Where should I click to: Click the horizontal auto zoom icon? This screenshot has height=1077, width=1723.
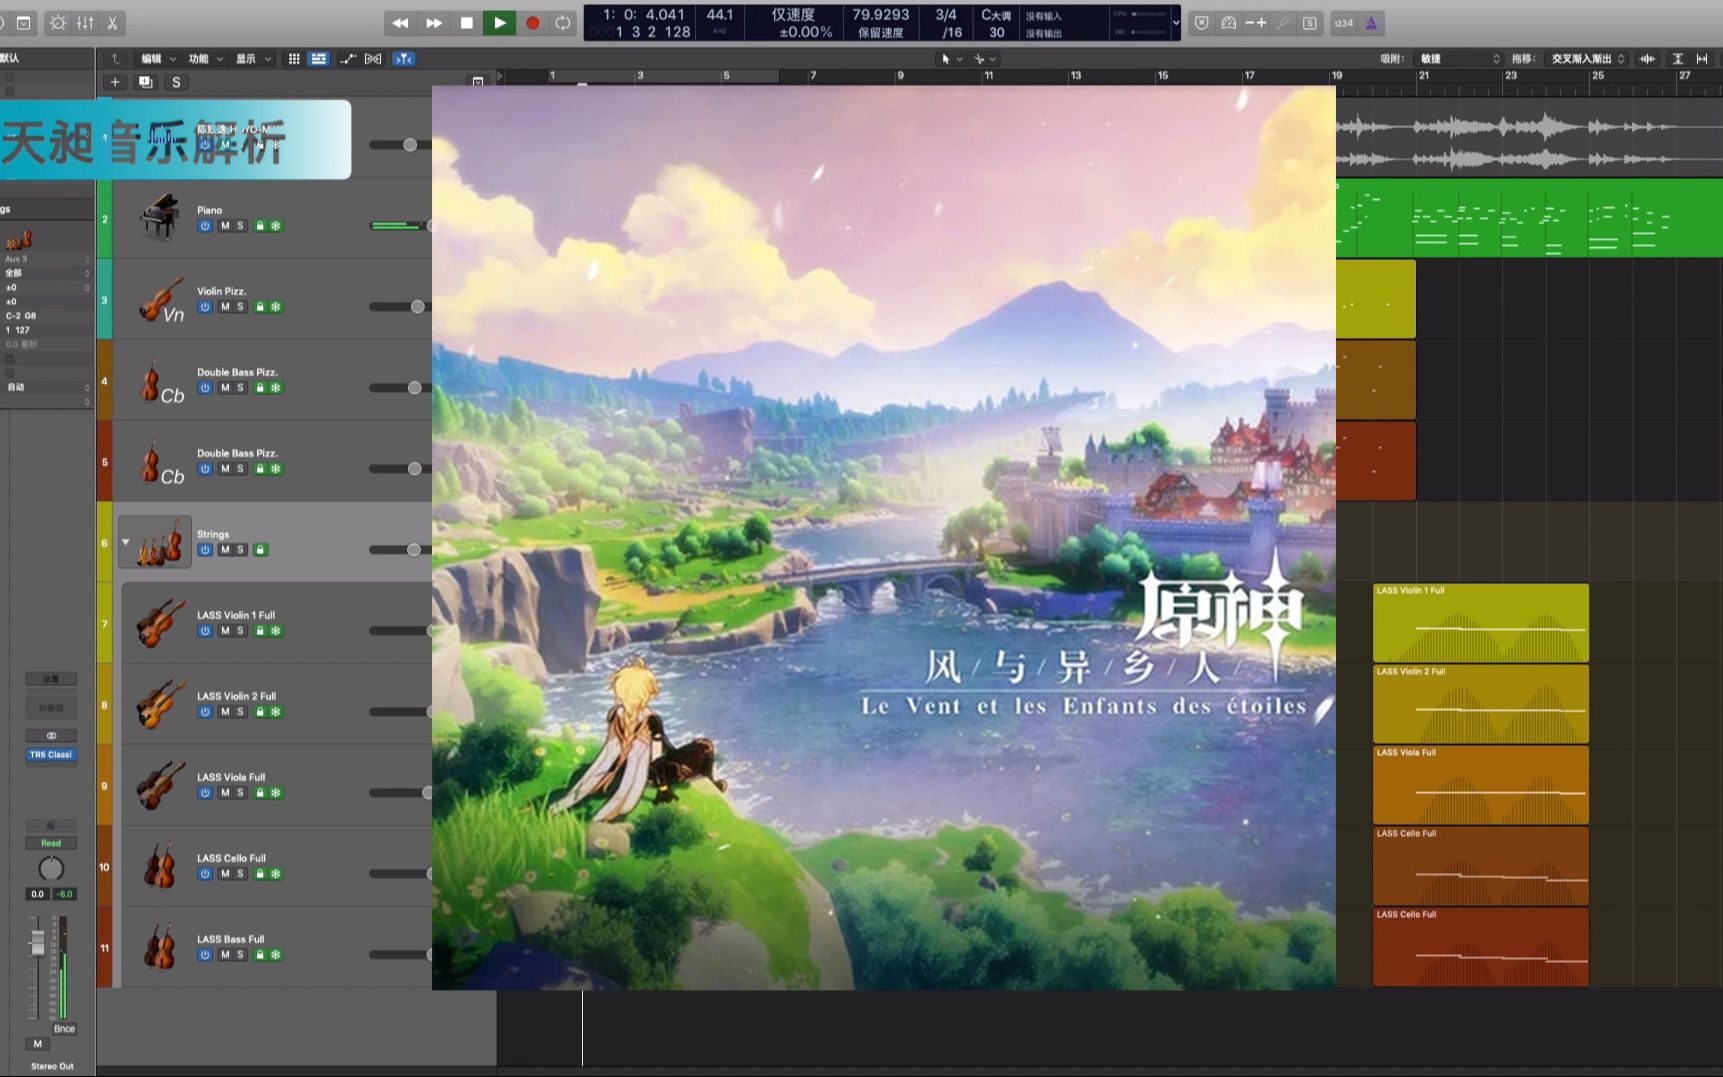[x=1702, y=59]
